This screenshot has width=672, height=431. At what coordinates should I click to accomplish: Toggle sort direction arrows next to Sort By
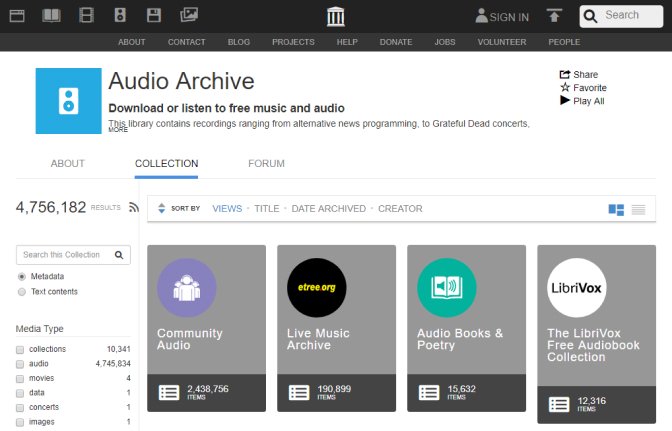tap(162, 208)
